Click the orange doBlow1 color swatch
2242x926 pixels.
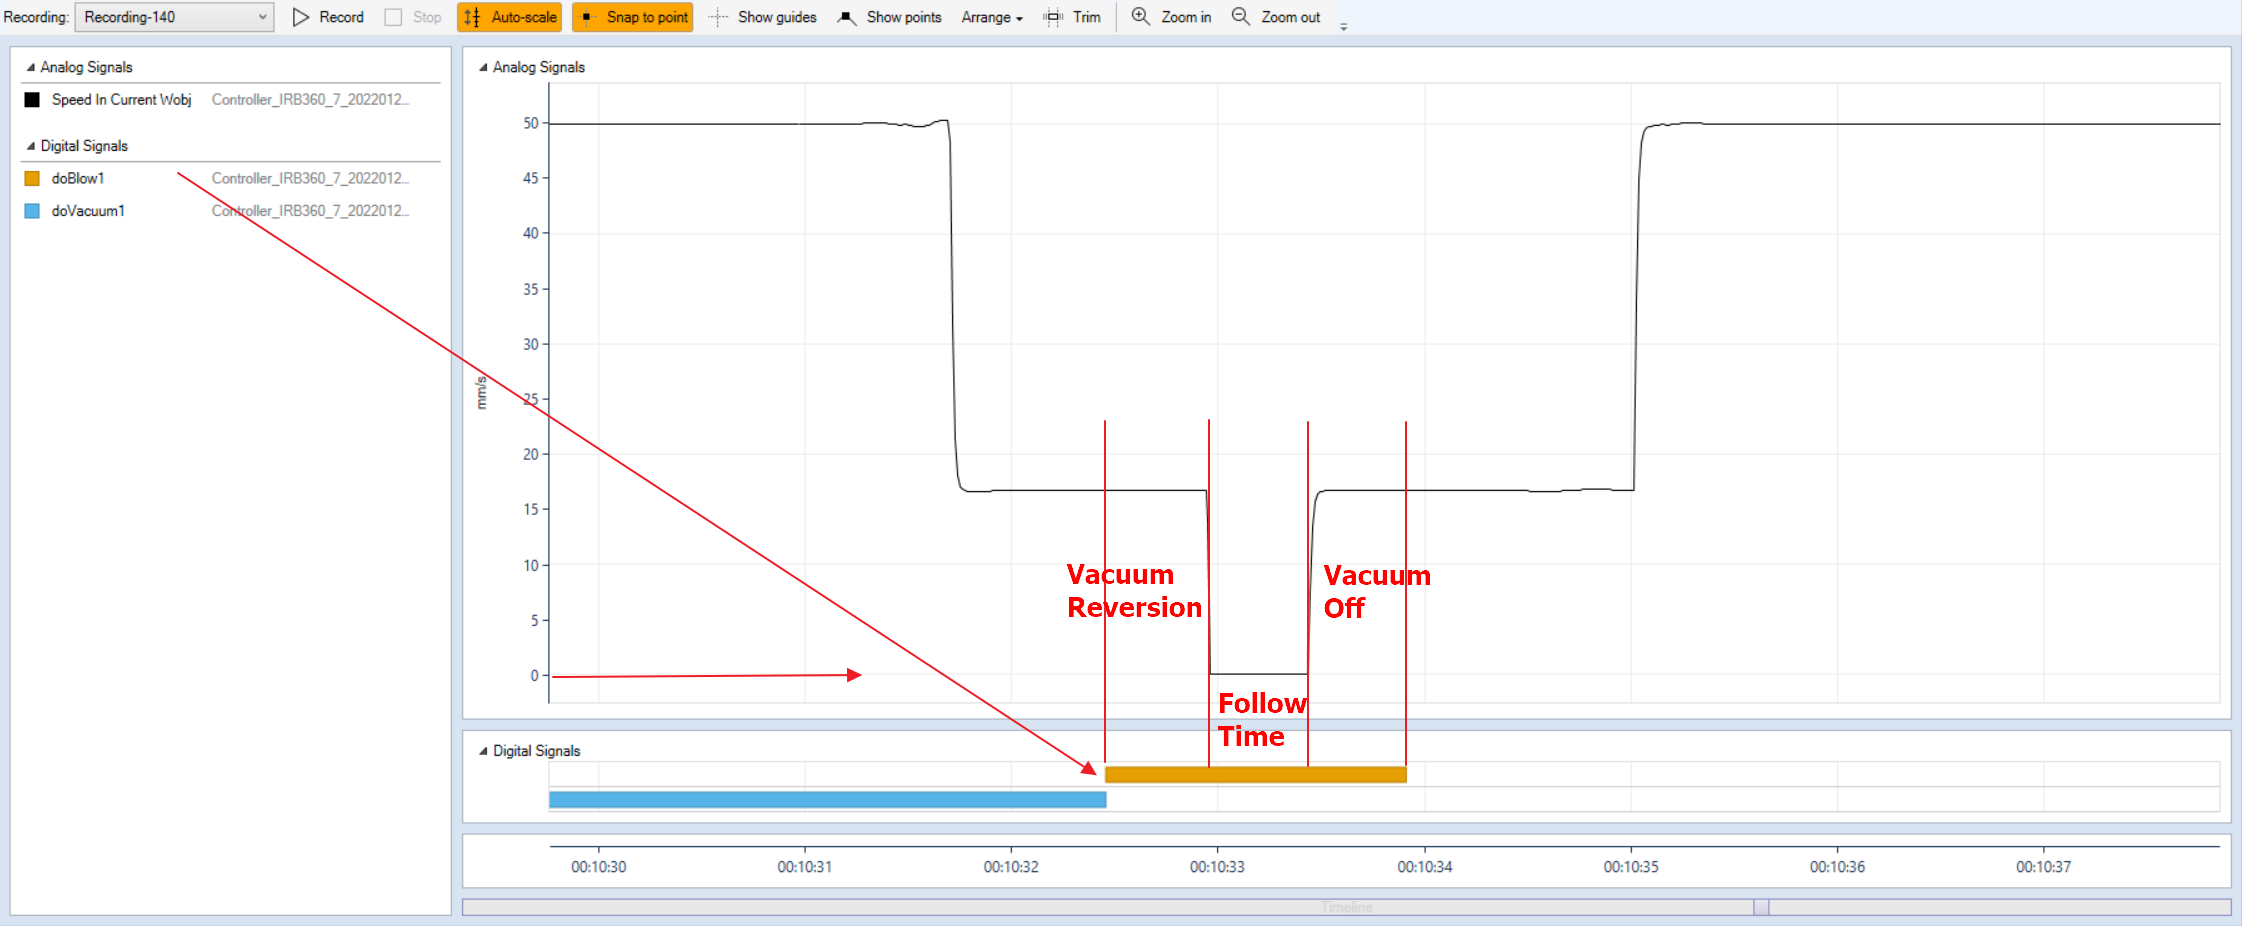coord(32,178)
